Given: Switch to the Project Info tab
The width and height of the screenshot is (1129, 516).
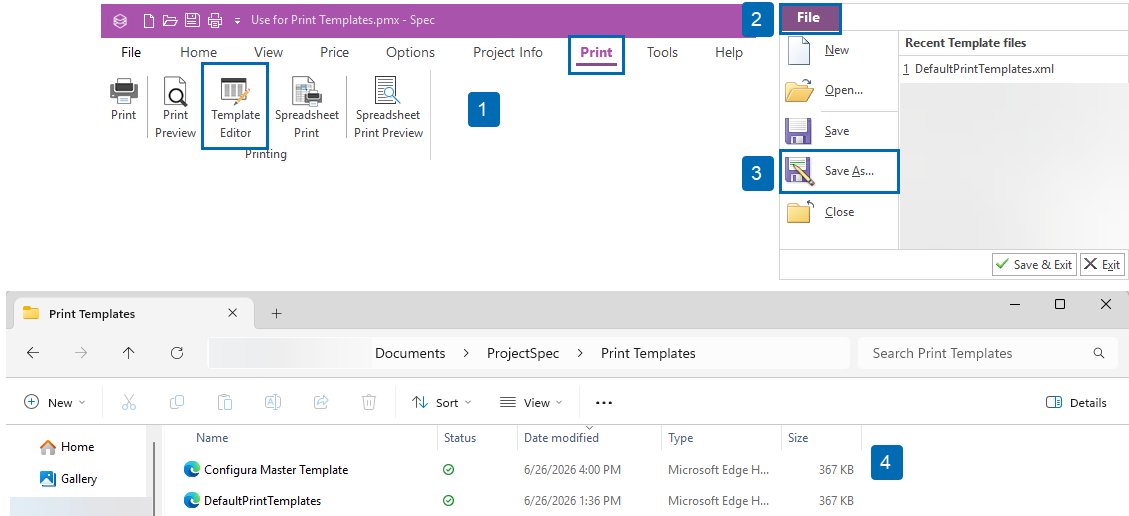Looking at the screenshot, I should [x=508, y=53].
